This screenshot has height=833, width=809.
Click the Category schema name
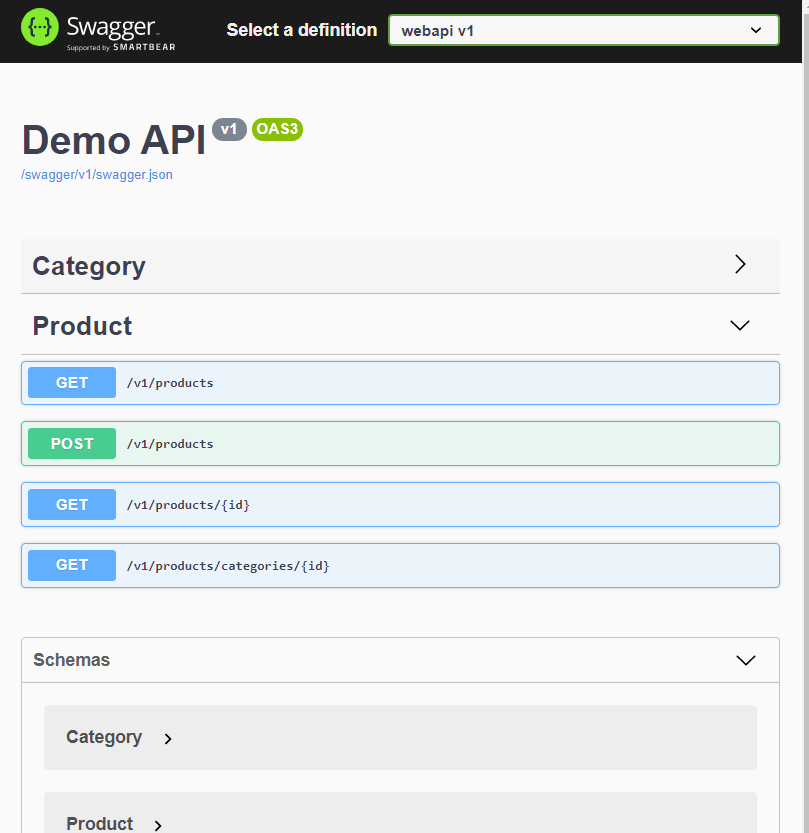tap(104, 737)
